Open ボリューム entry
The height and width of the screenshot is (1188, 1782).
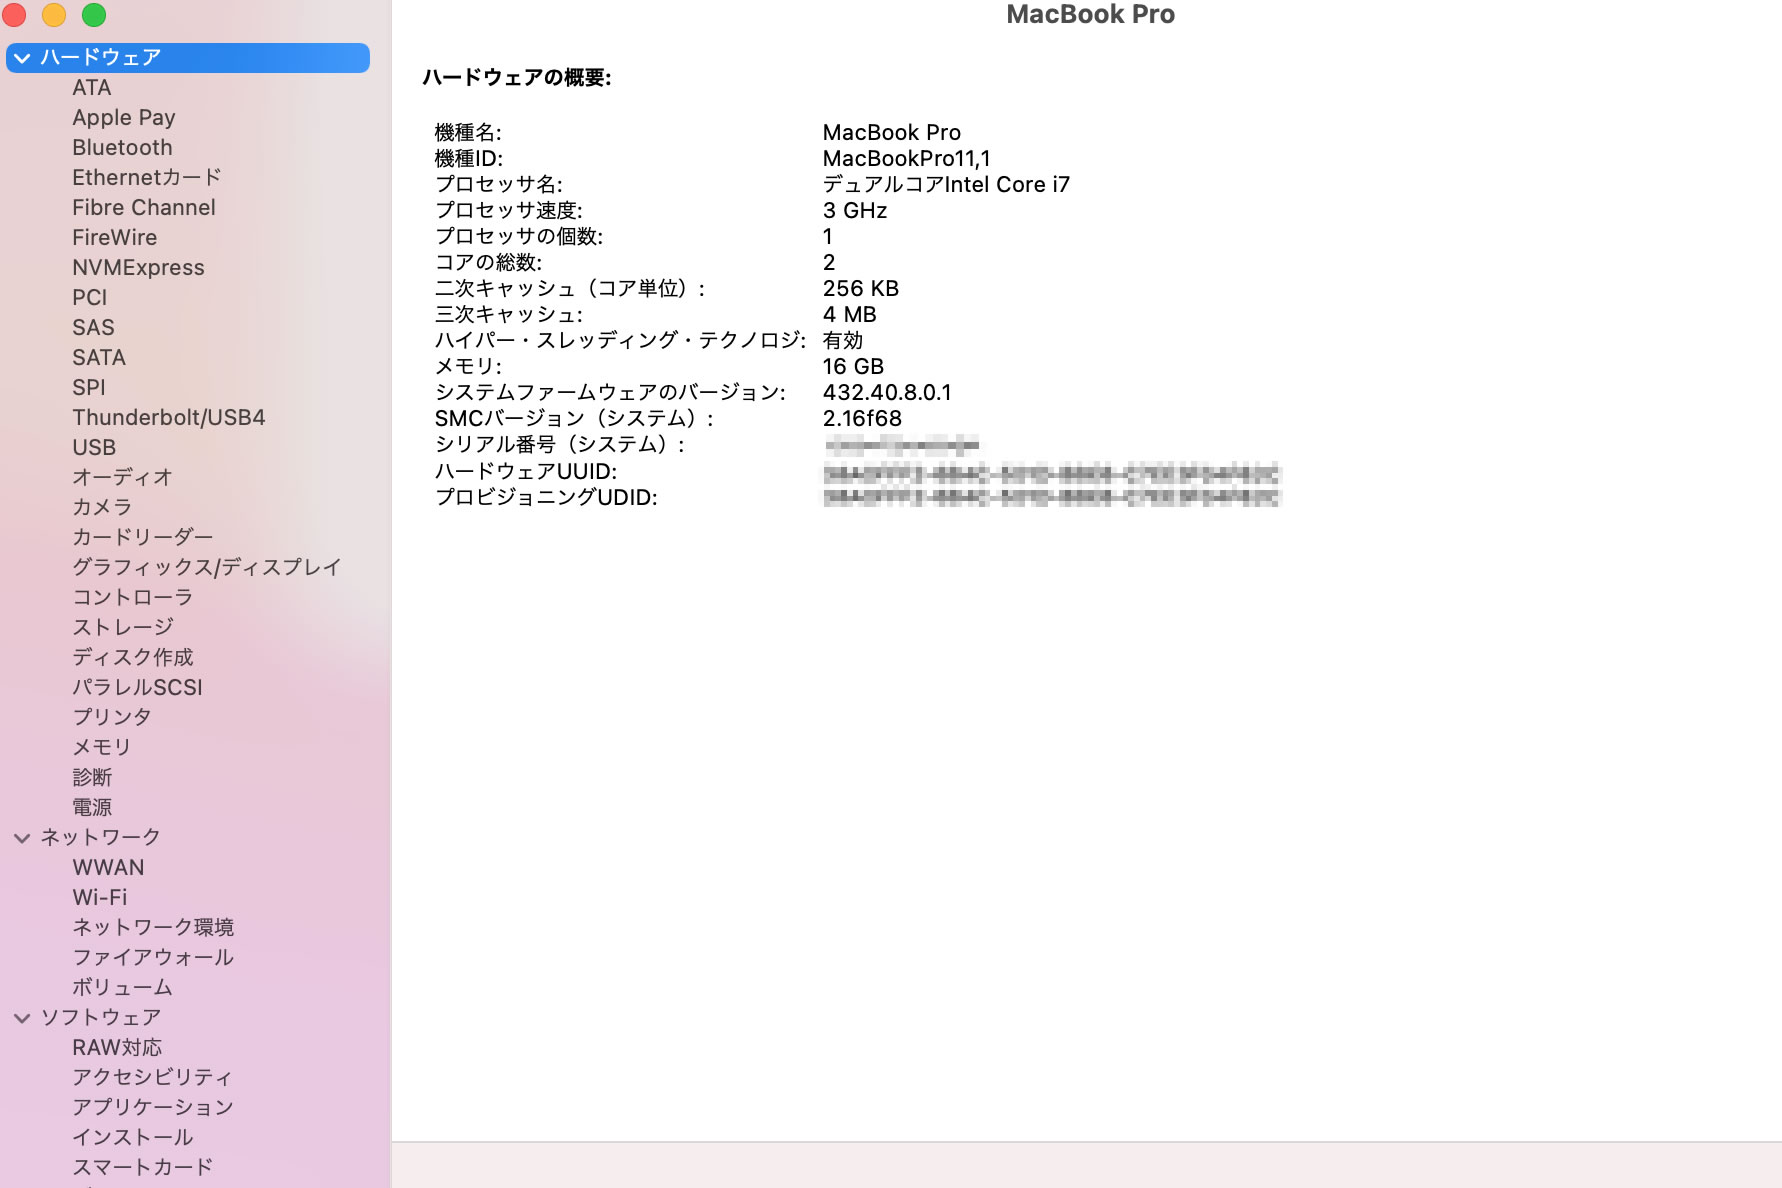[x=123, y=988]
